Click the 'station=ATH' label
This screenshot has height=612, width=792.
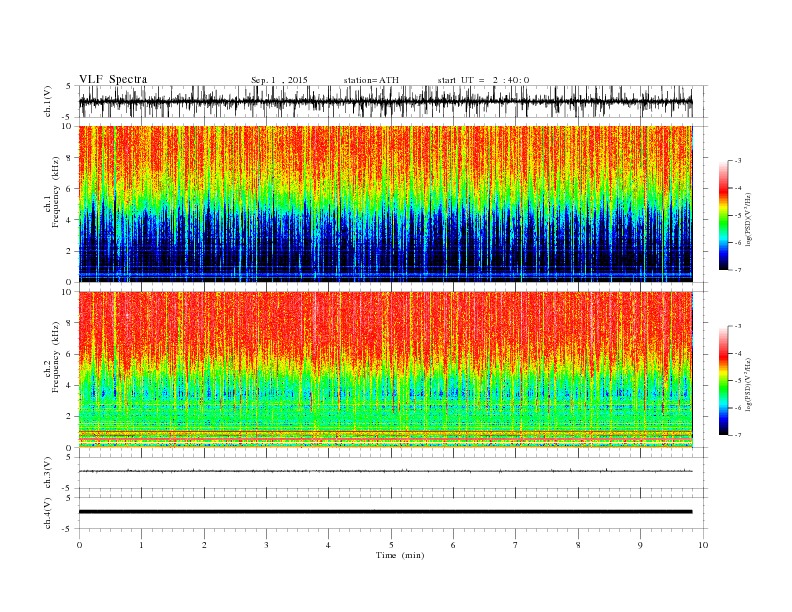point(371,80)
